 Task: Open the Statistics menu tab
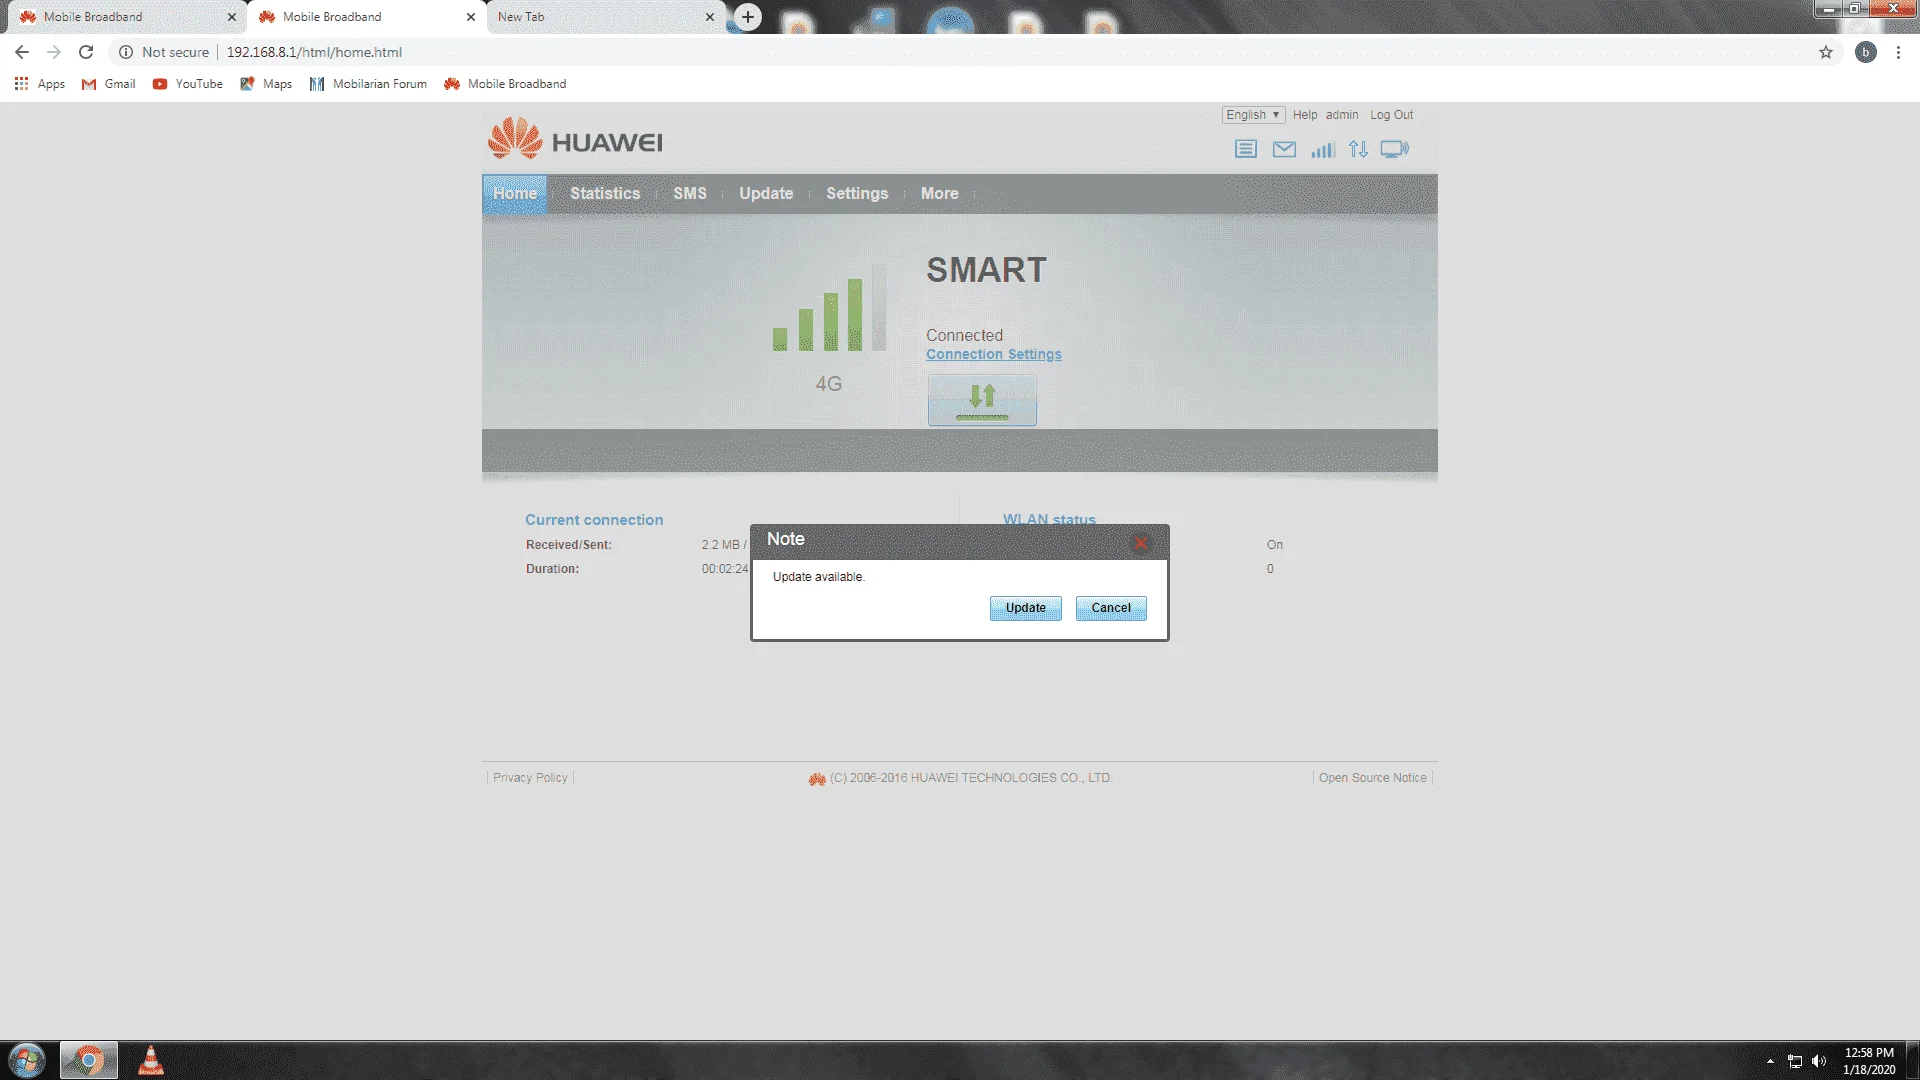point(605,194)
